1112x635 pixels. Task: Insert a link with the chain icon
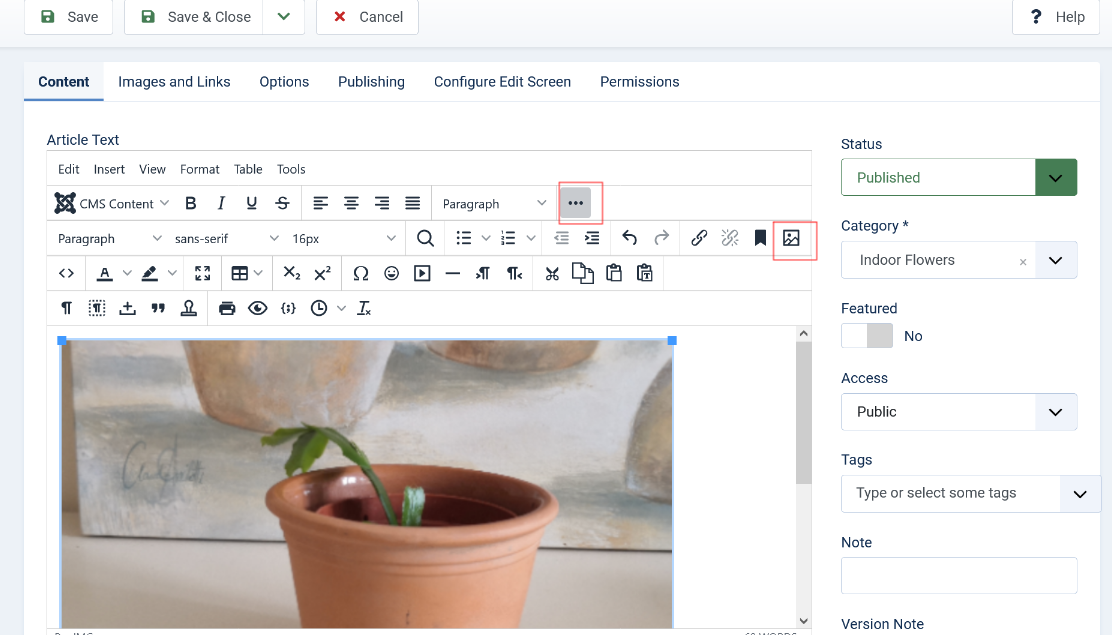[699, 238]
